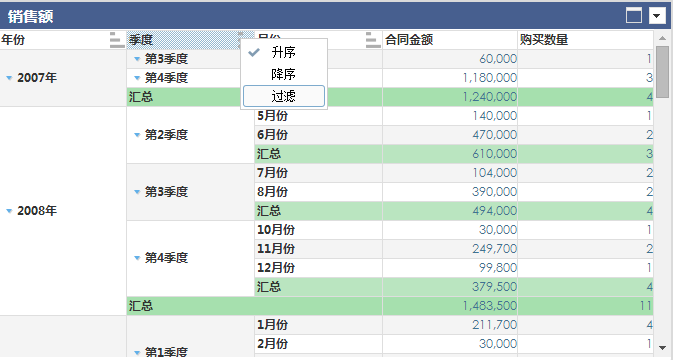Collapse 第3季度 under 2008年
The height and width of the screenshot is (360, 673).
(137, 192)
